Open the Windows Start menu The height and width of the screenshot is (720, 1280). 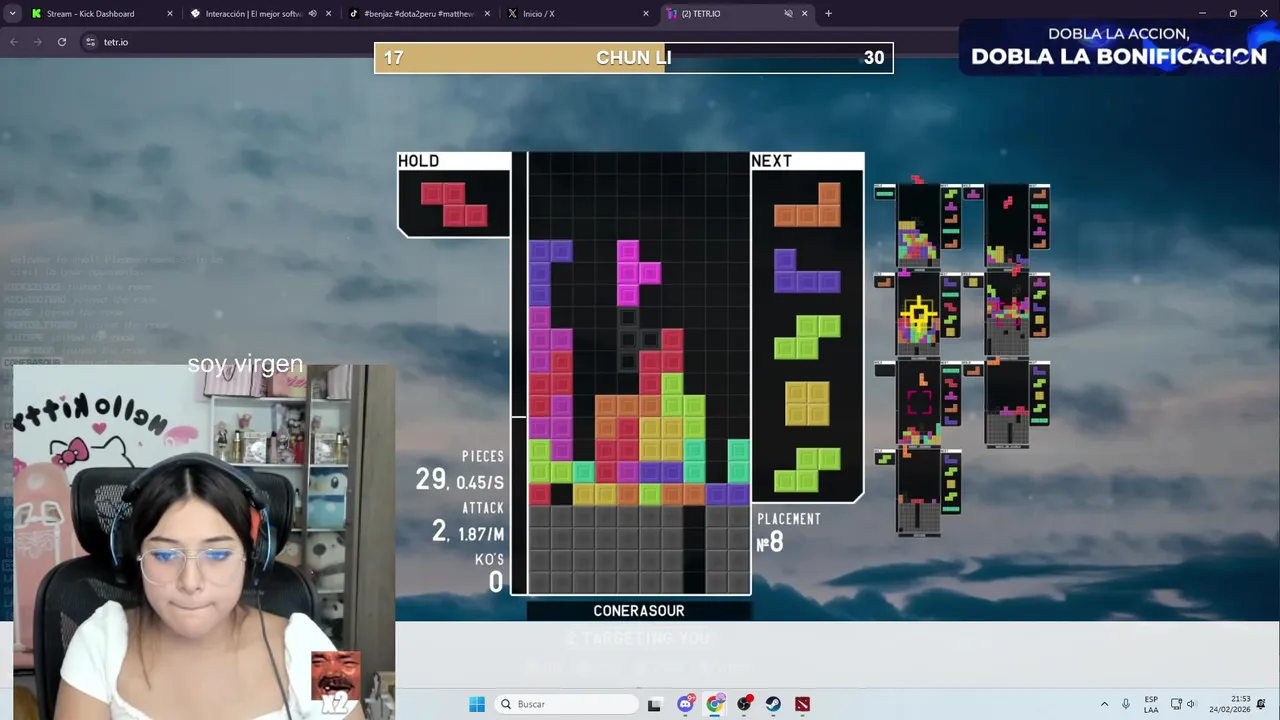(477, 704)
